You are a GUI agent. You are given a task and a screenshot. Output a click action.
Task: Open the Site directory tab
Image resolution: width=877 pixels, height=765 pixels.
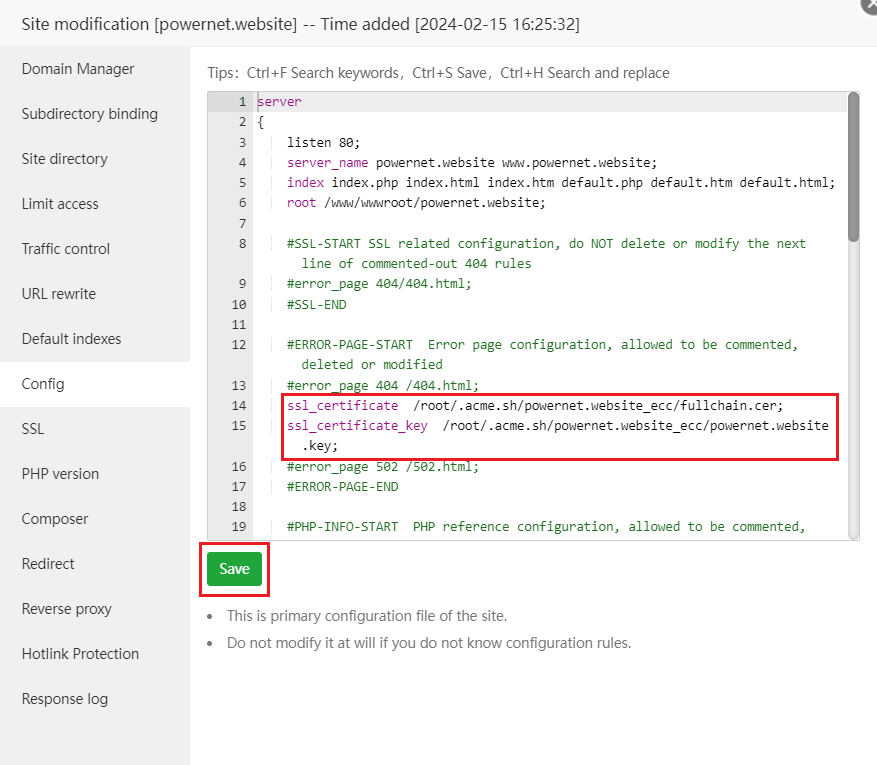point(65,159)
